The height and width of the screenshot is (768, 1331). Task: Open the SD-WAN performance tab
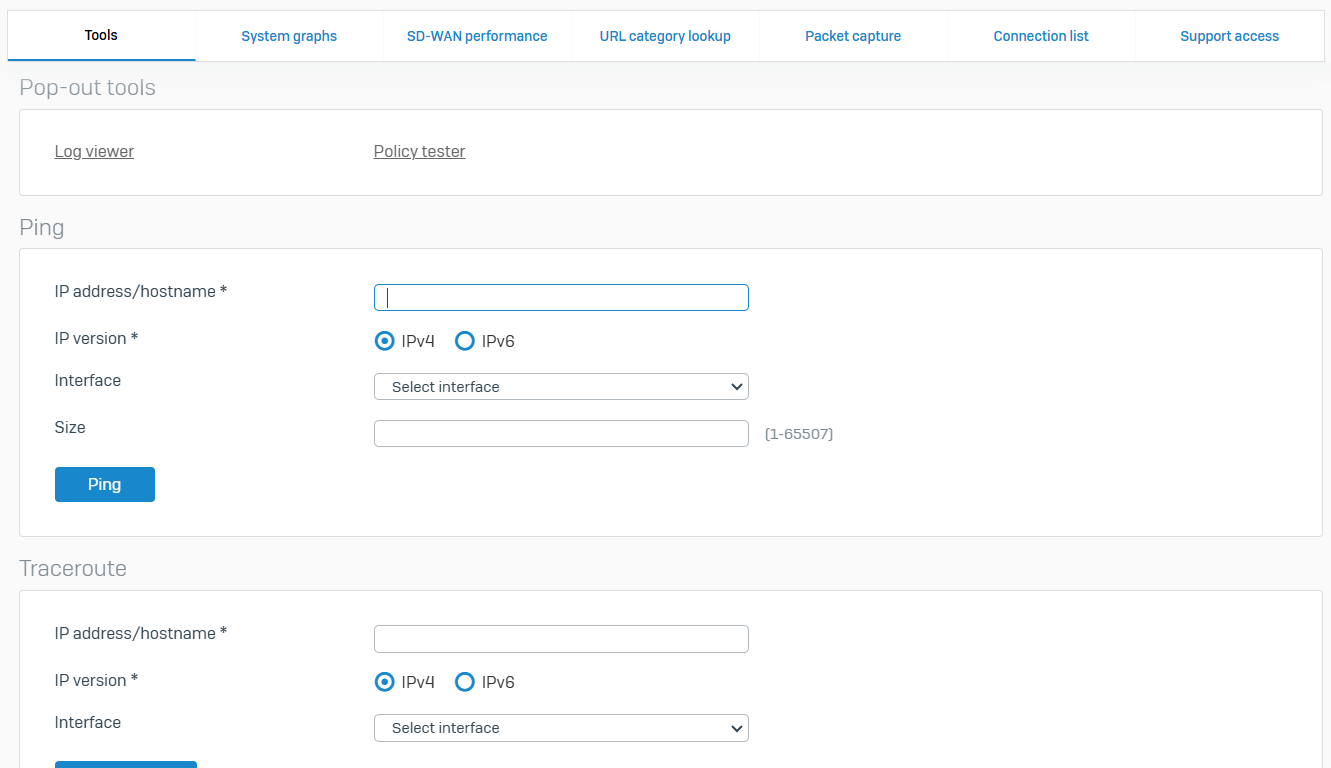(477, 36)
